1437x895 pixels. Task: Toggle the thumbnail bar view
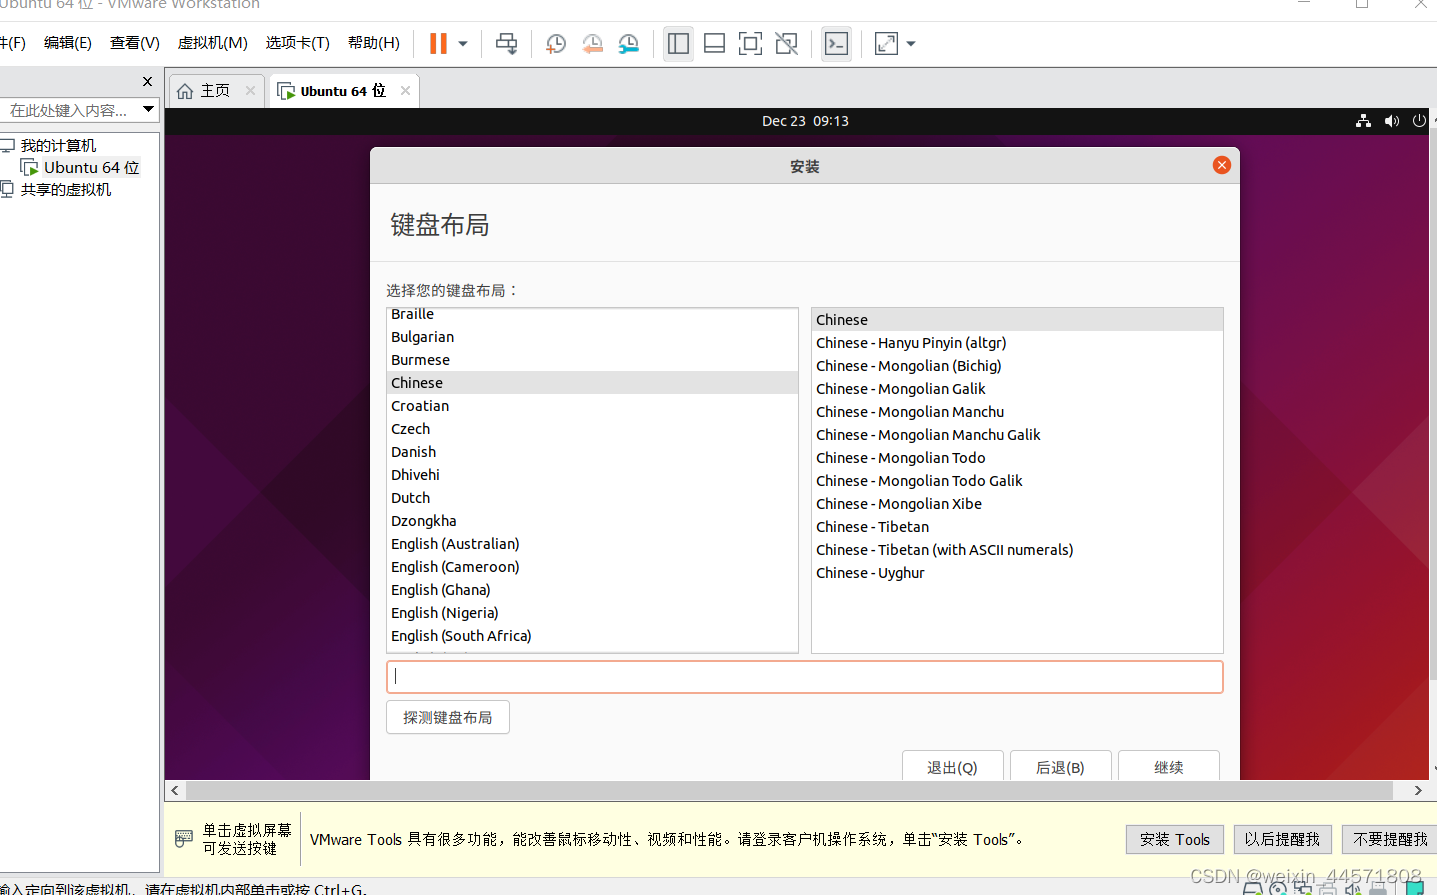tap(714, 44)
